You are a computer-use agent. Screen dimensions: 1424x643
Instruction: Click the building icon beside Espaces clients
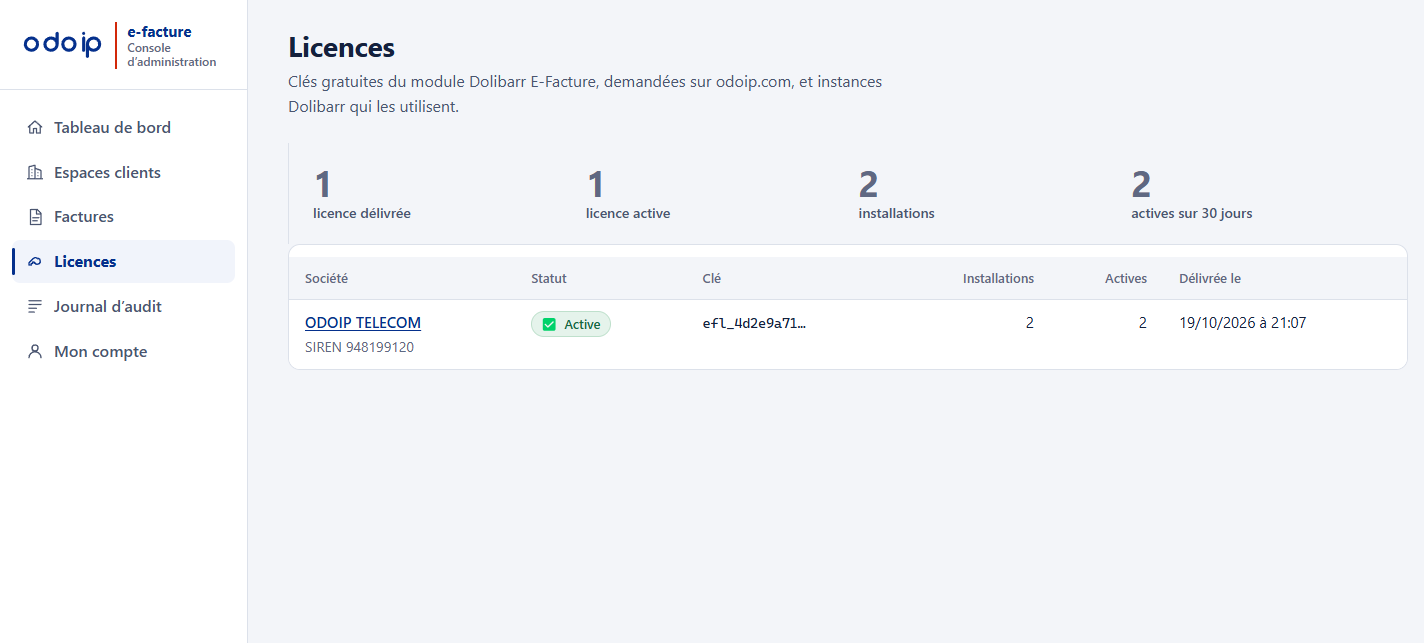[x=35, y=173]
